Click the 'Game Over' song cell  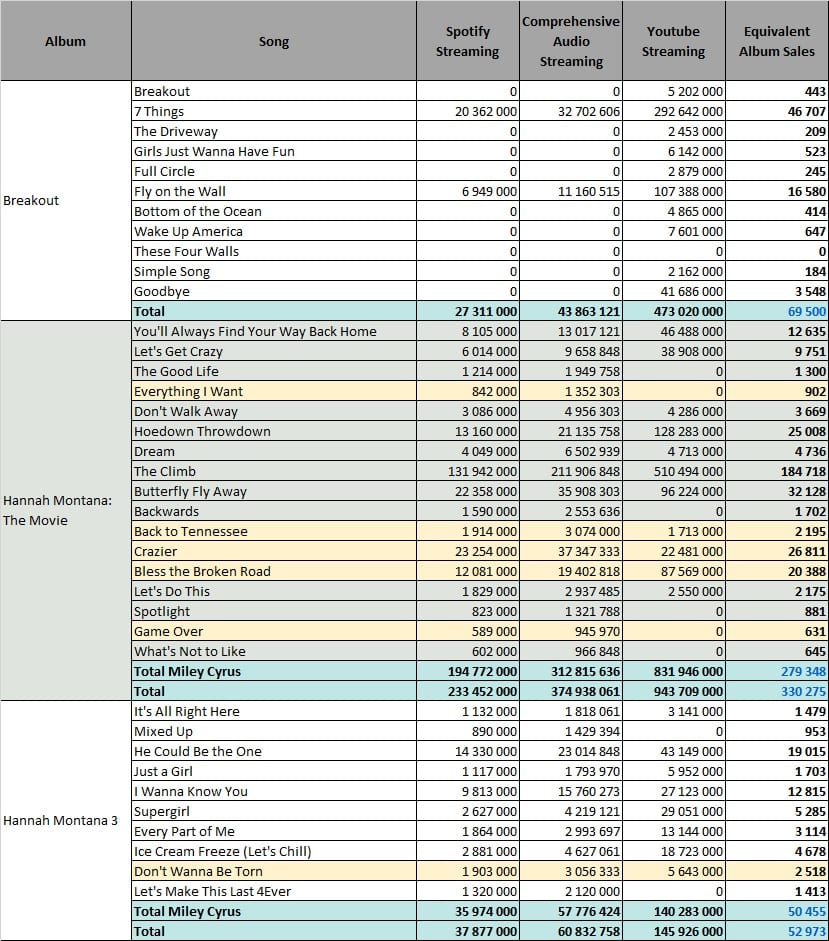(x=274, y=631)
